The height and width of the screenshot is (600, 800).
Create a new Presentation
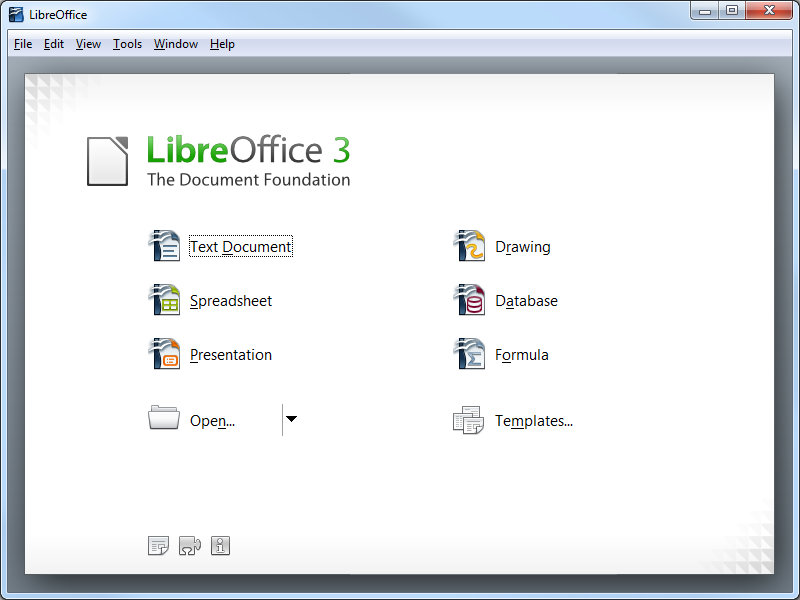pos(231,355)
